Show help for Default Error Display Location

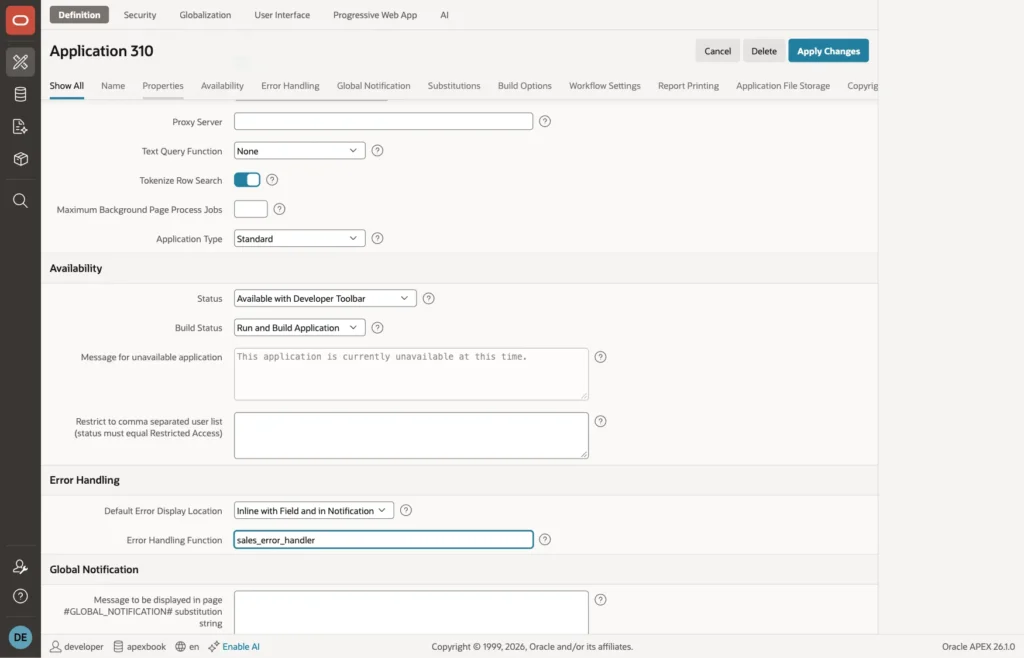pos(406,510)
